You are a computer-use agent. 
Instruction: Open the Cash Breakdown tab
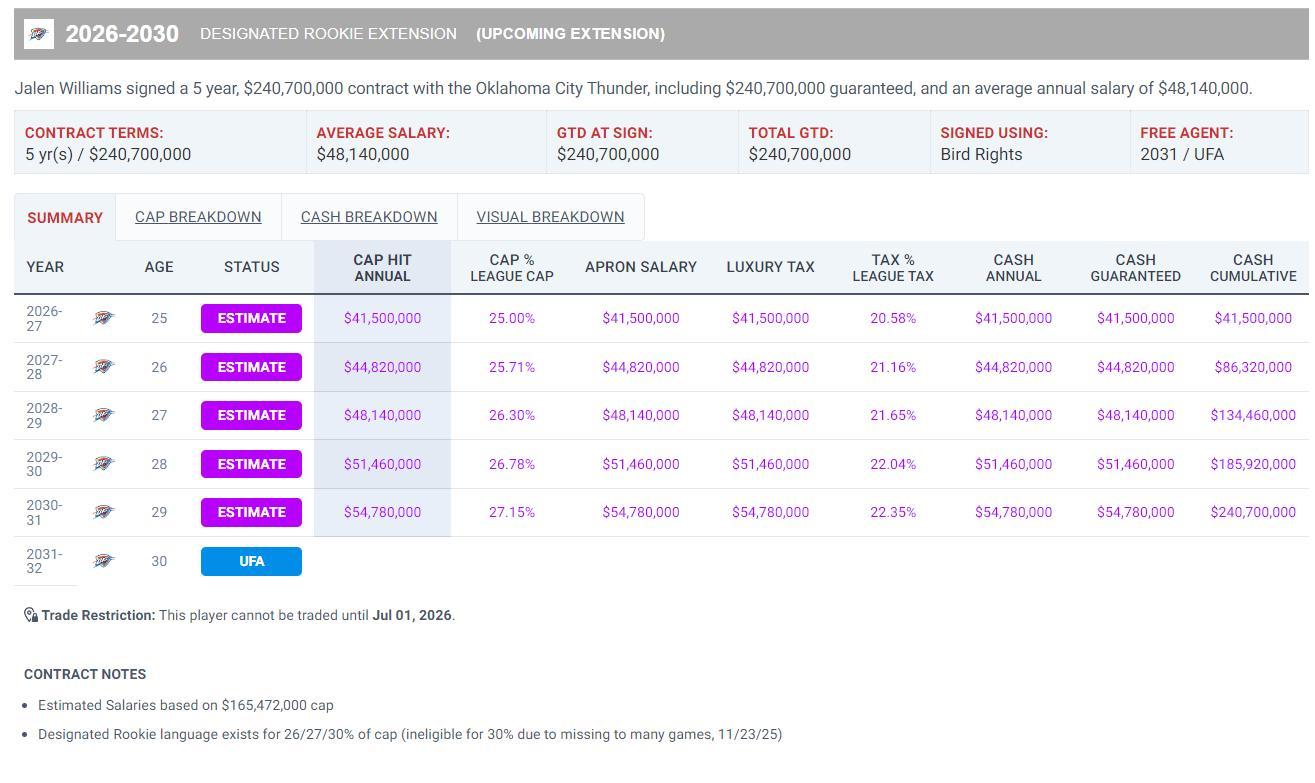369,217
